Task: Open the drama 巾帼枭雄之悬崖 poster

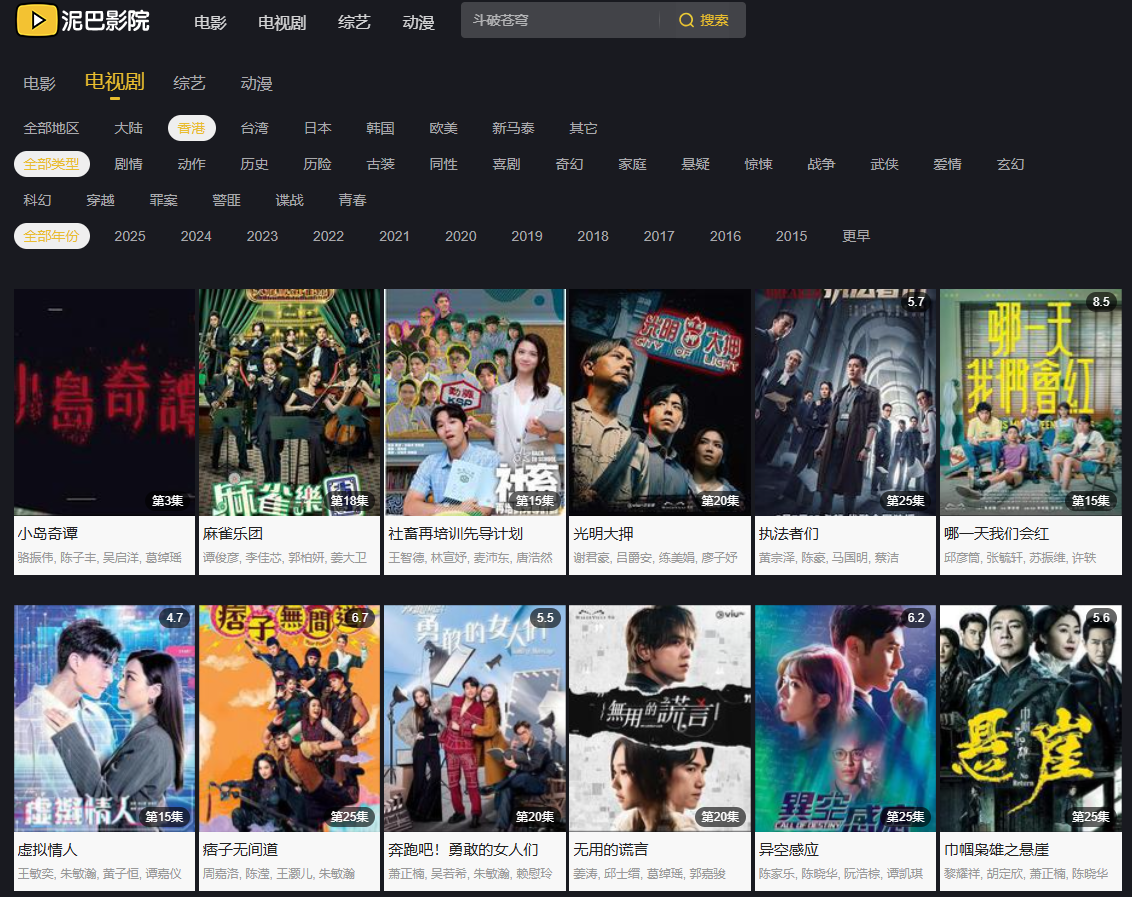Action: (x=1029, y=718)
